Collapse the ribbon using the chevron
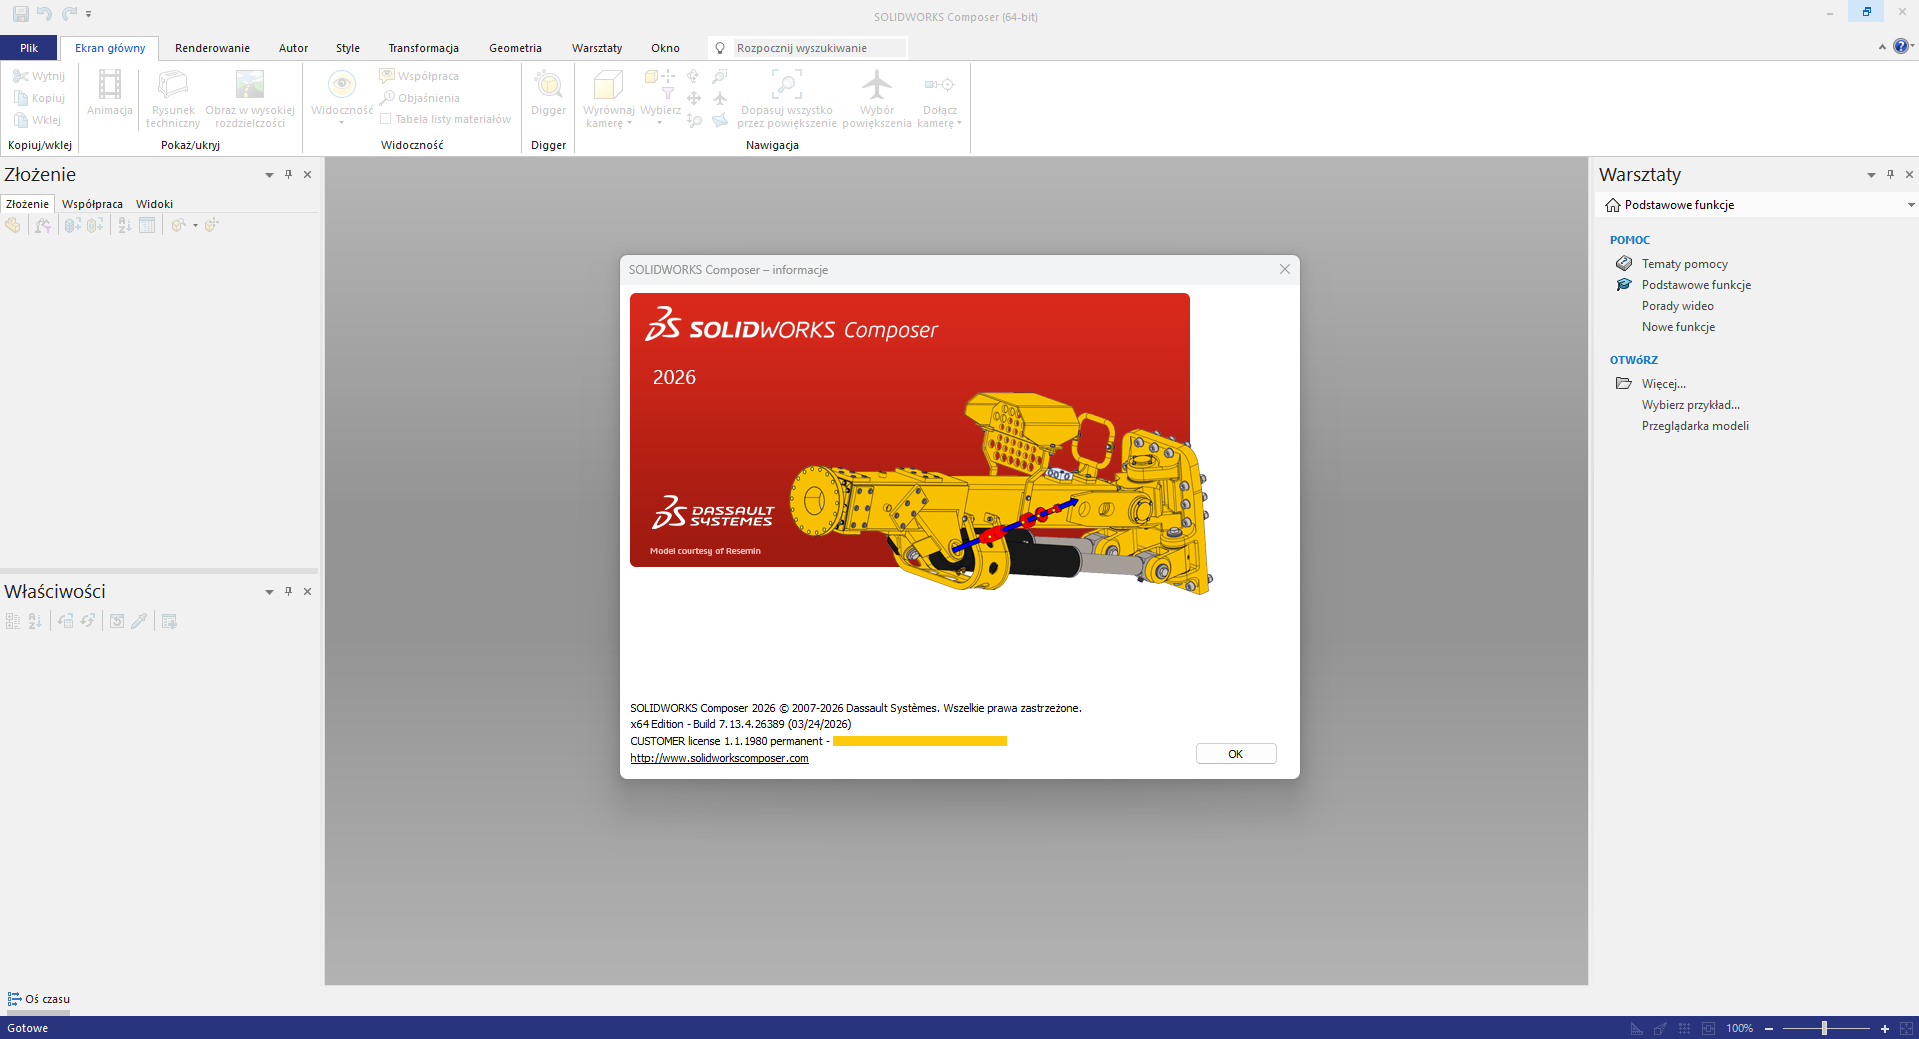The image size is (1919, 1039). click(x=1882, y=47)
